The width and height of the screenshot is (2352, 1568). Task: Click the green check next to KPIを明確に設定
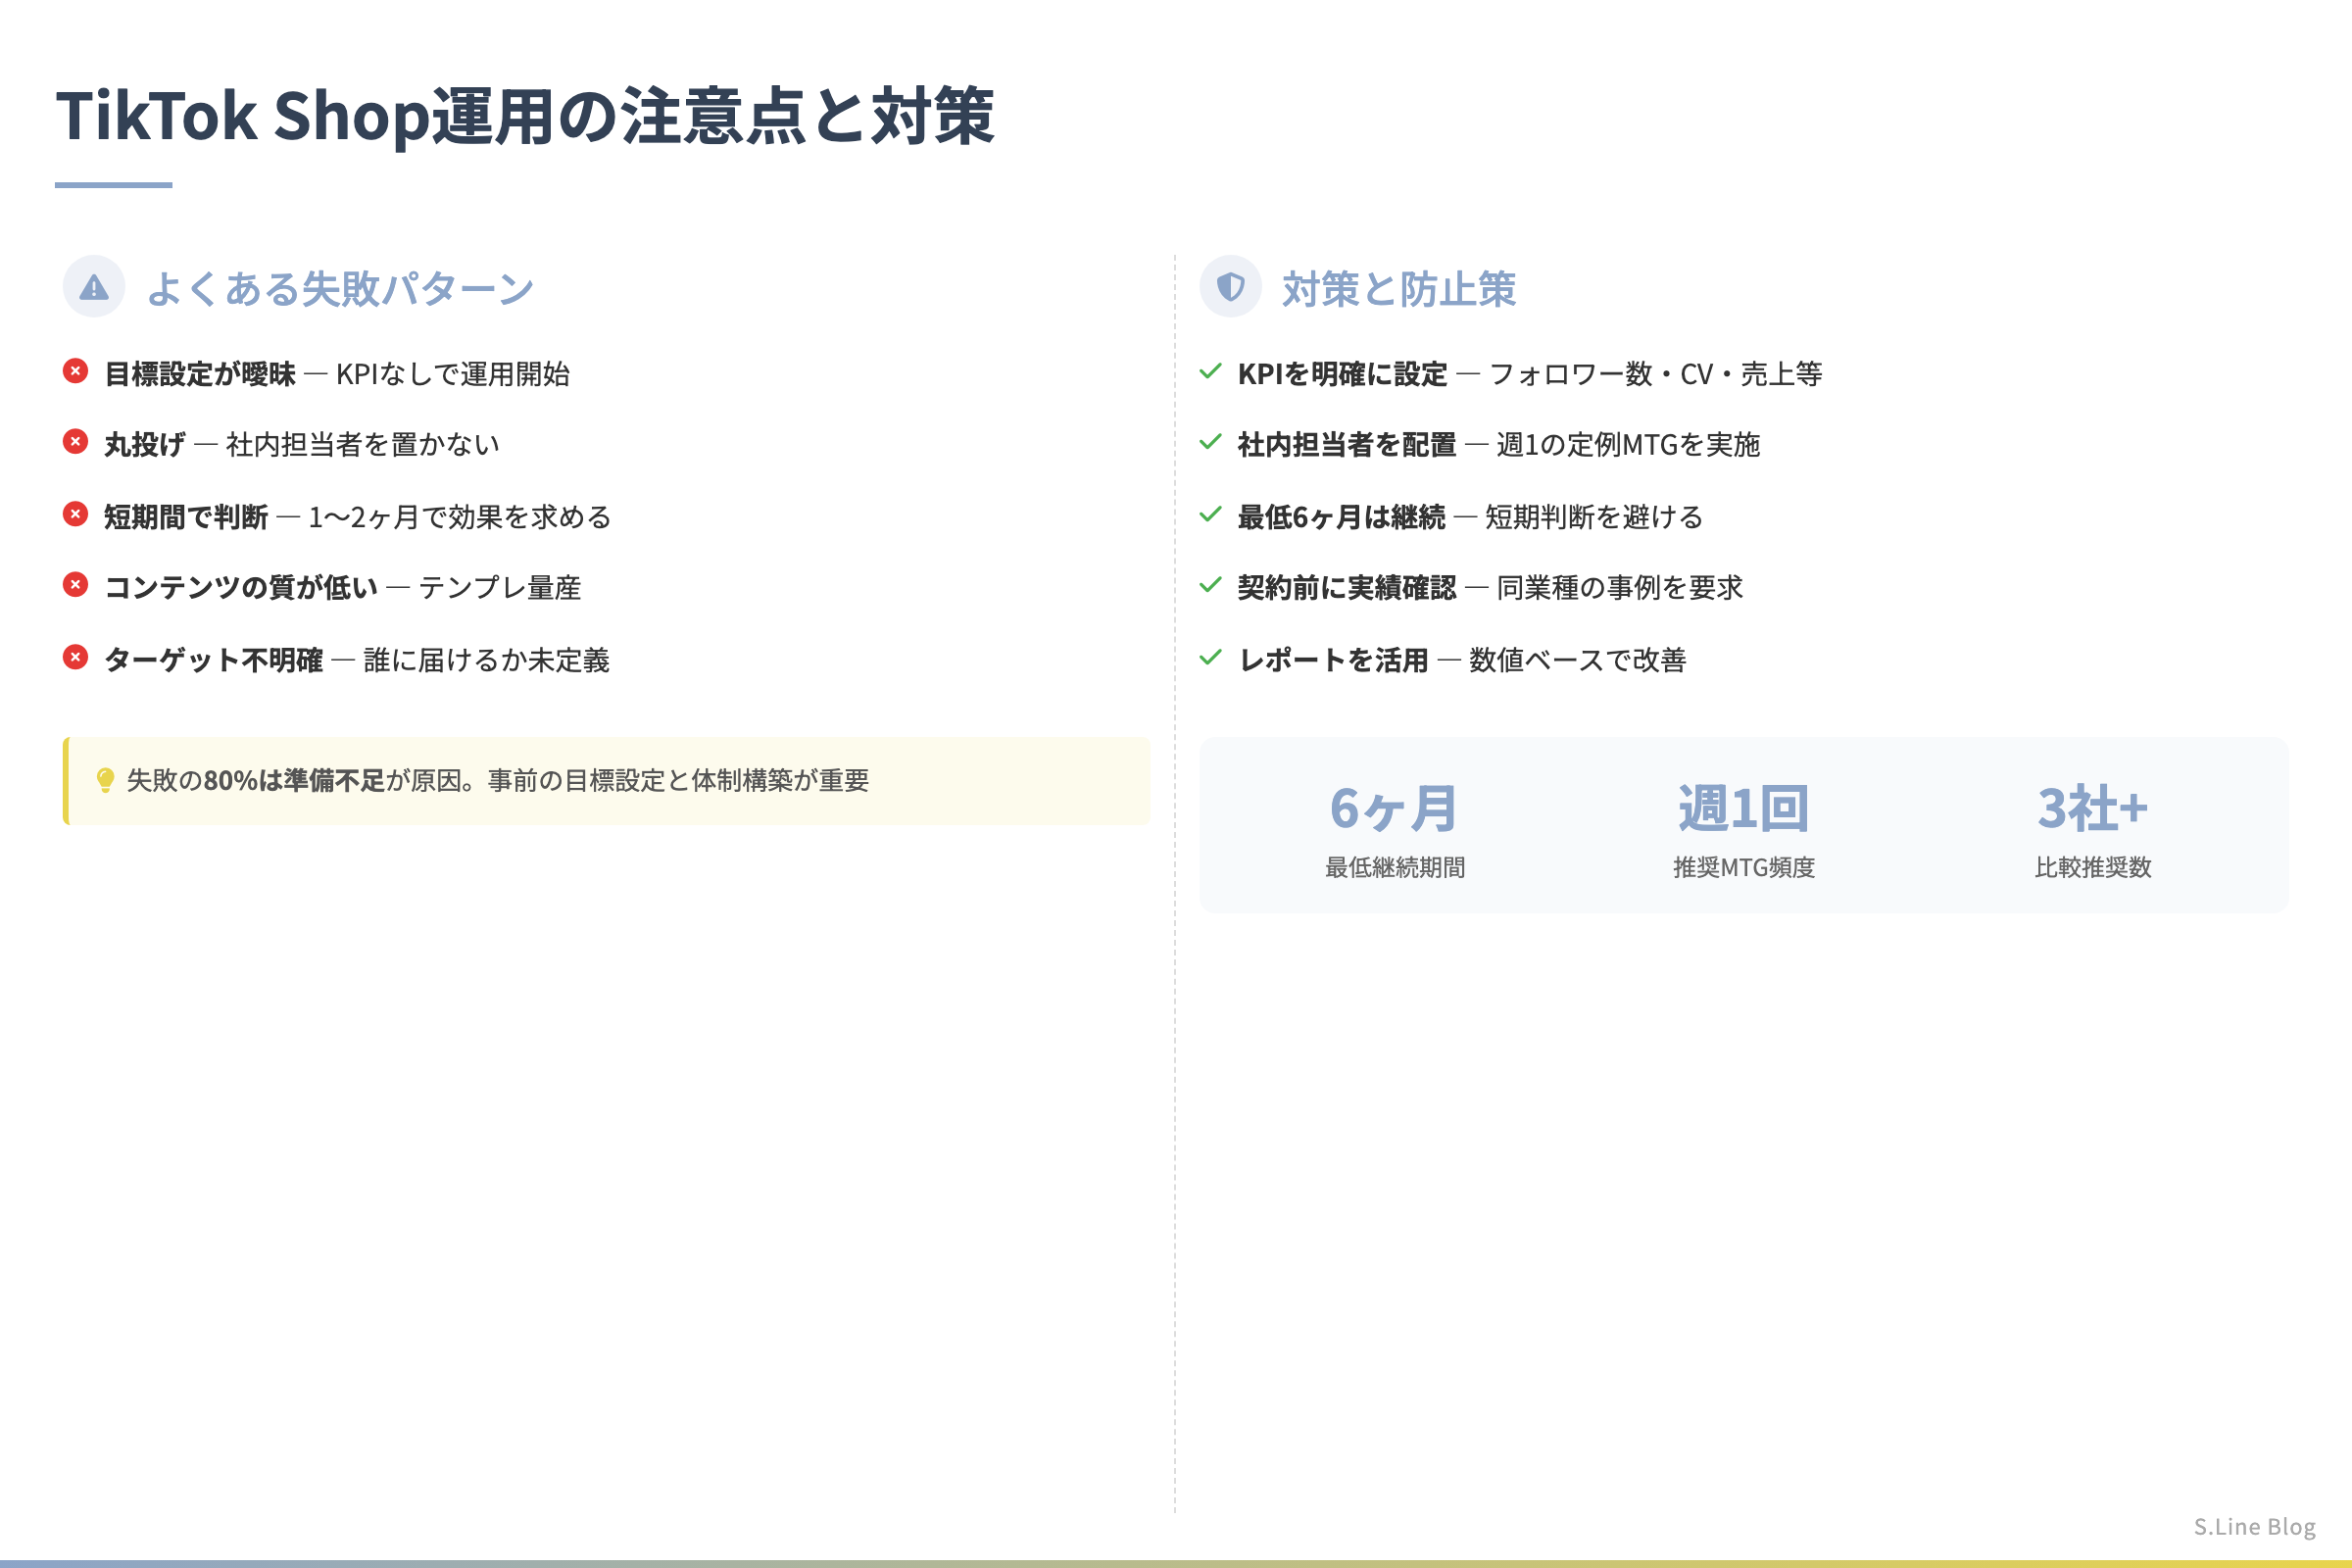point(1210,371)
